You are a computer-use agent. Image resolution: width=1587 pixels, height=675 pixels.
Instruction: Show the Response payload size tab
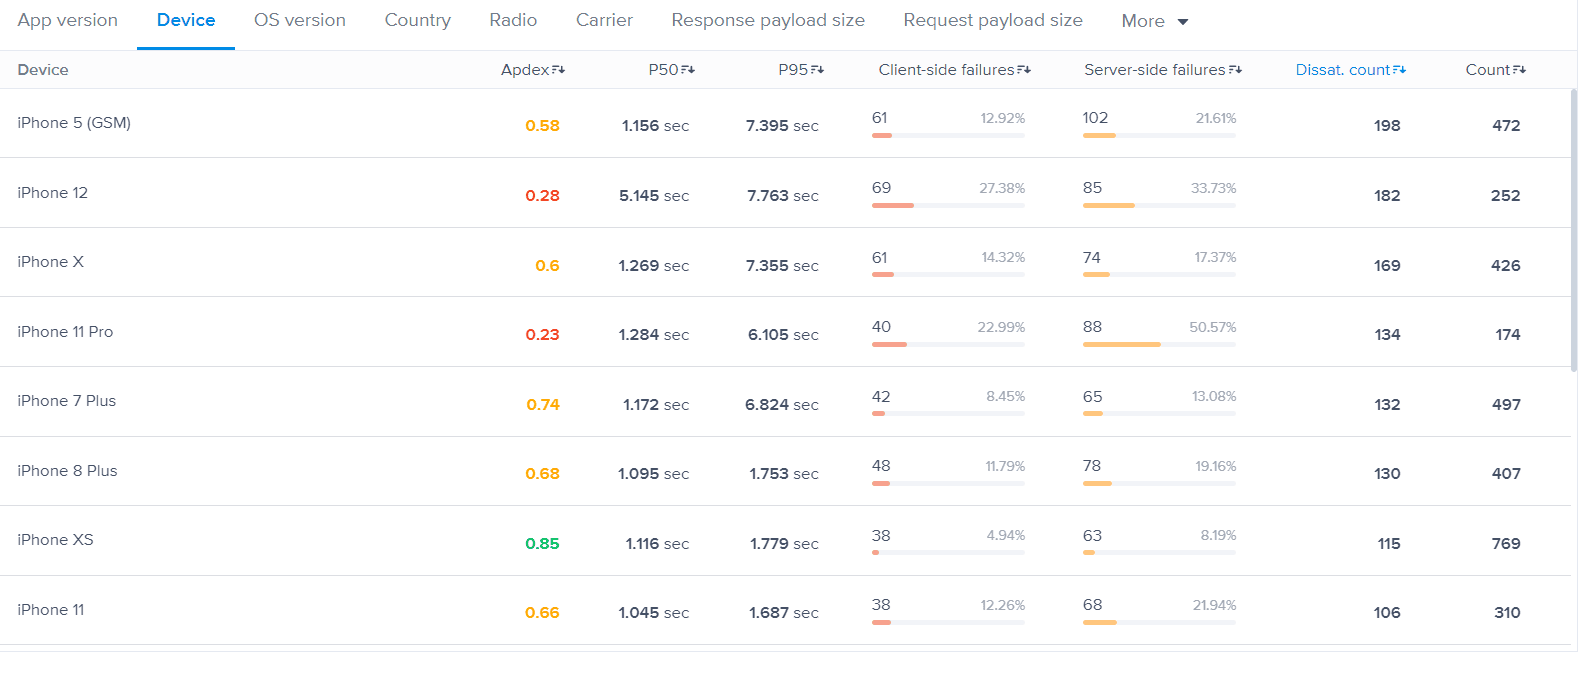[x=768, y=20]
